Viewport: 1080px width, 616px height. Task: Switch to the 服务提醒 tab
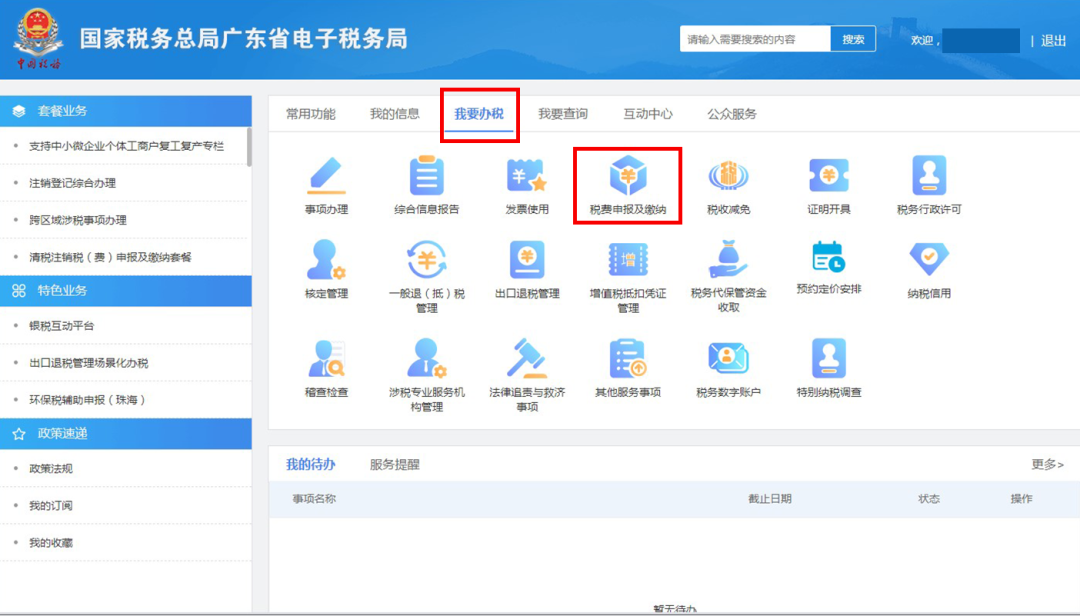click(395, 465)
